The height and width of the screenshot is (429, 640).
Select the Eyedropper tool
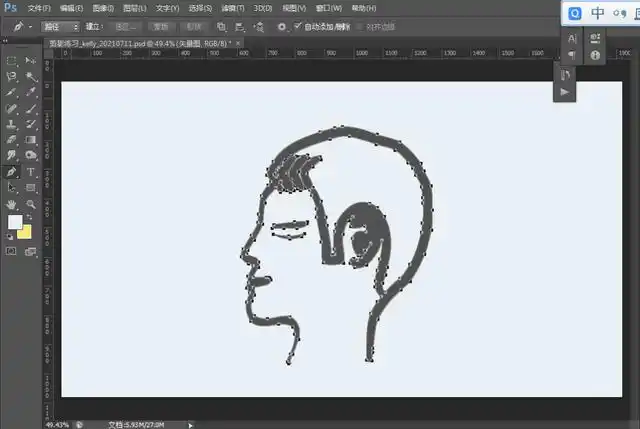31,92
